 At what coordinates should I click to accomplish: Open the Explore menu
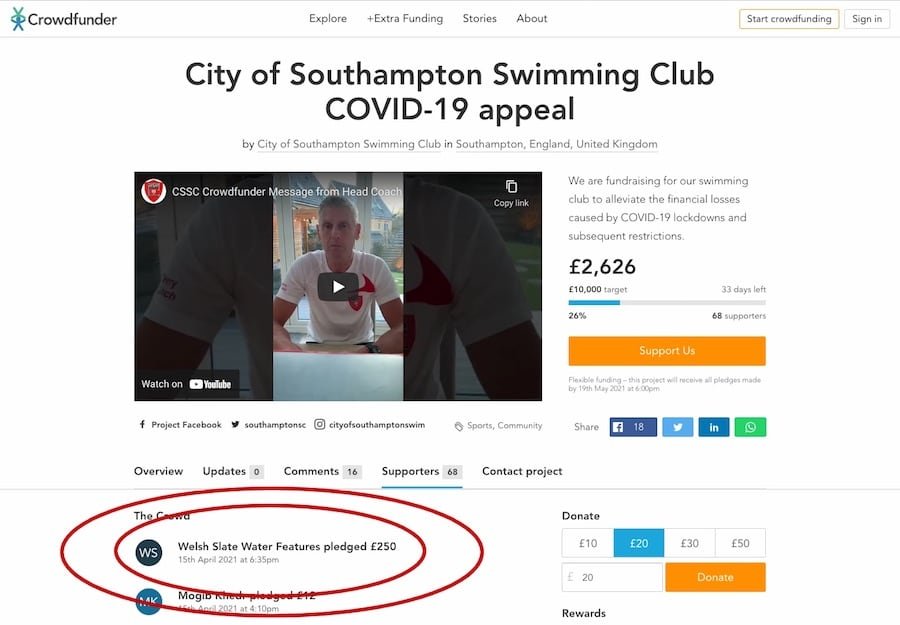tap(328, 18)
